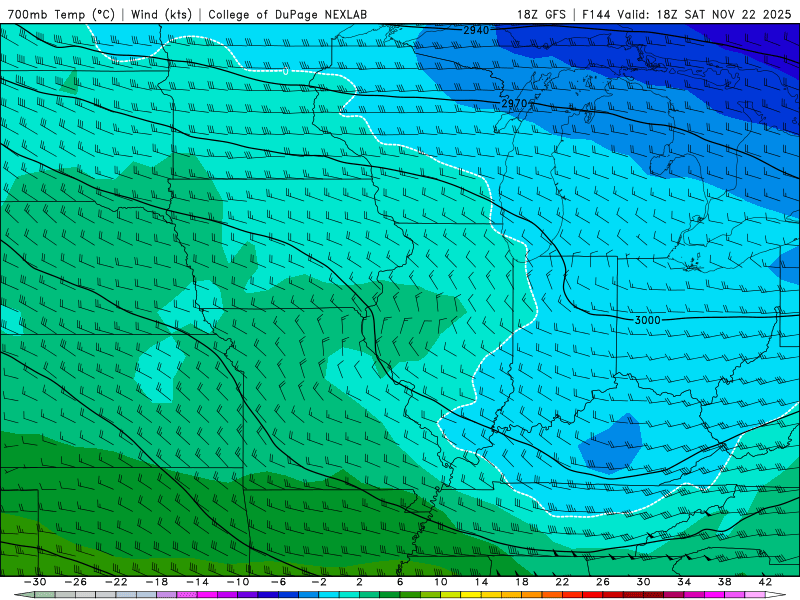Click the '30' value on the color scale
This screenshot has width=800, height=600.
(x=643, y=582)
